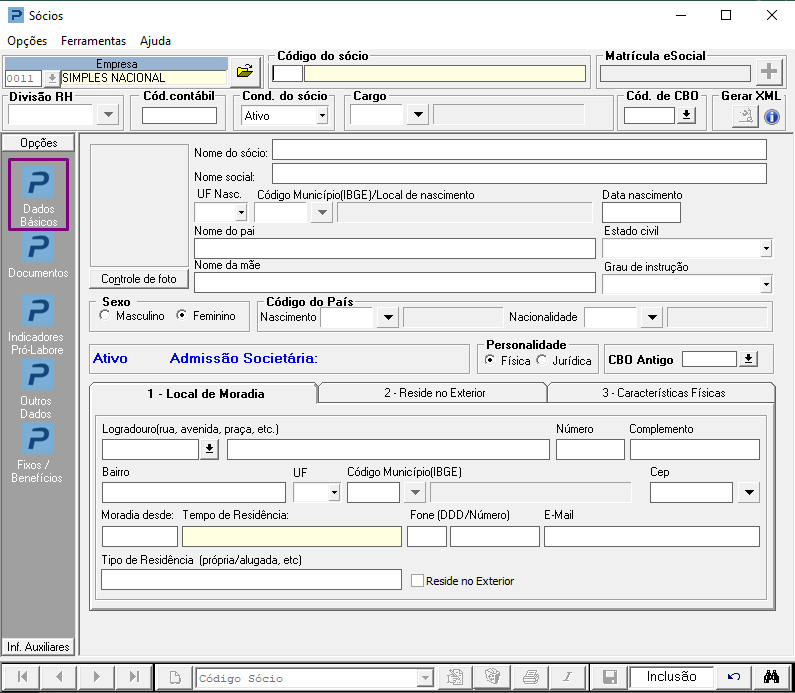Click the Gerar XML icon button
The image size is (795, 693).
click(745, 117)
